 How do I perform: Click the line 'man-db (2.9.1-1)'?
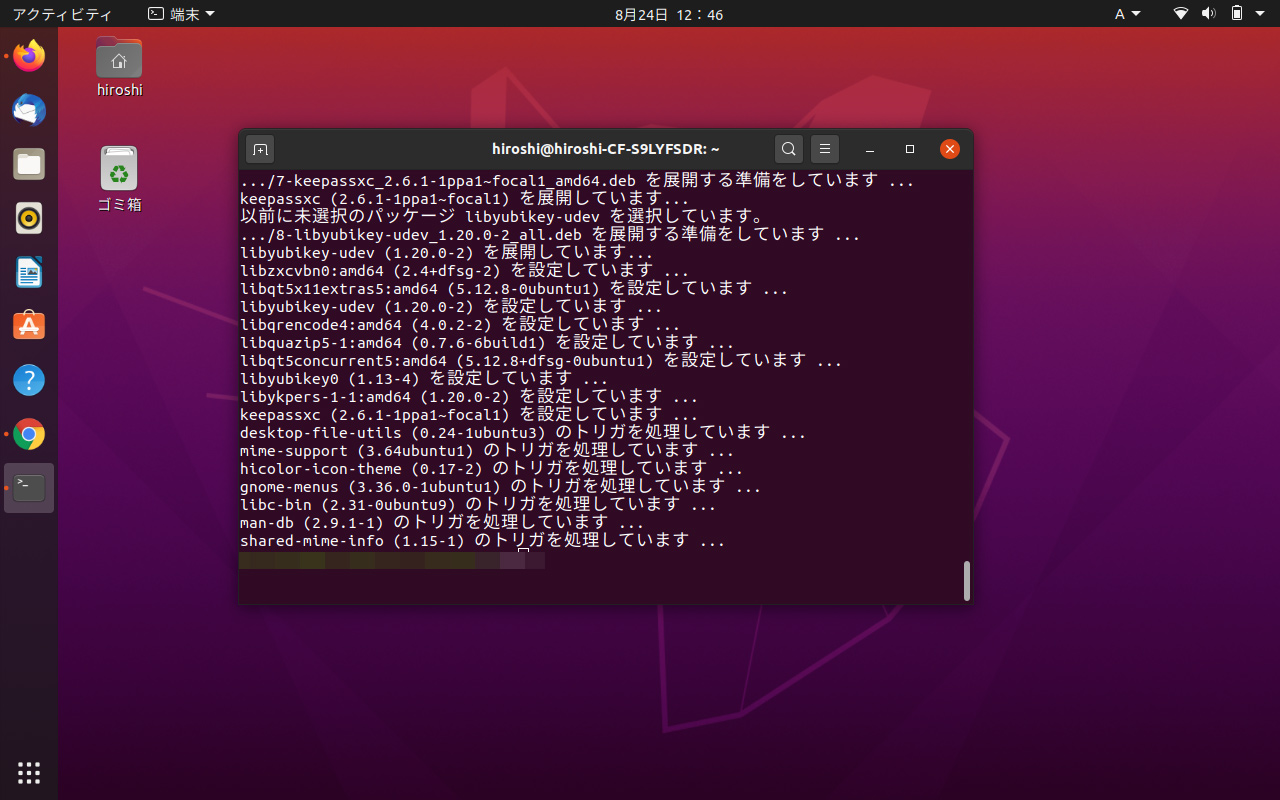pyautogui.click(x=442, y=522)
